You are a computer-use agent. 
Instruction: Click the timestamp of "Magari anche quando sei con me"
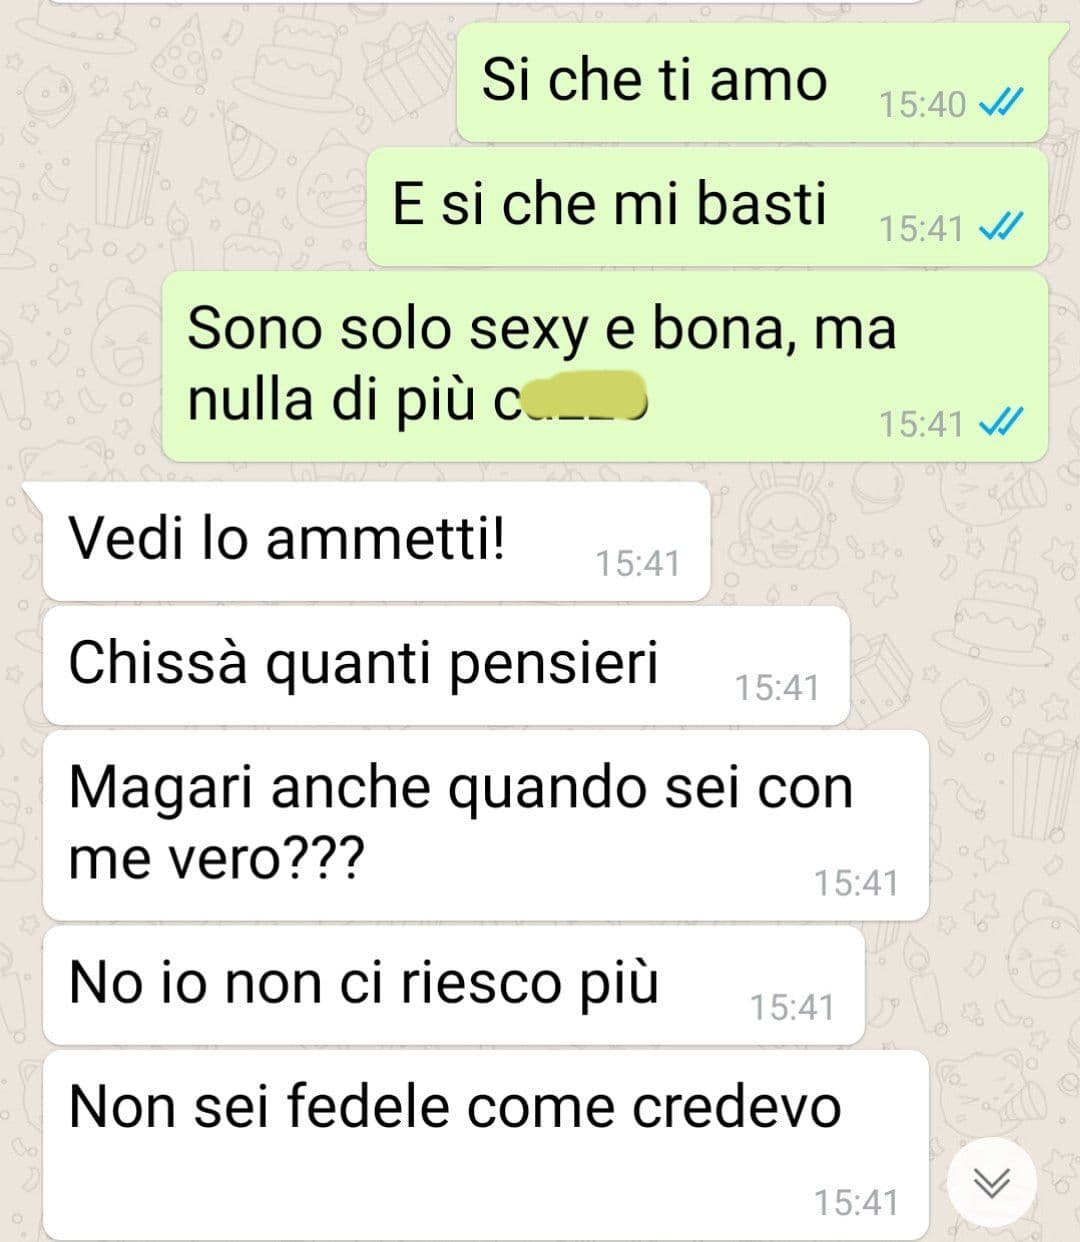pyautogui.click(x=856, y=883)
